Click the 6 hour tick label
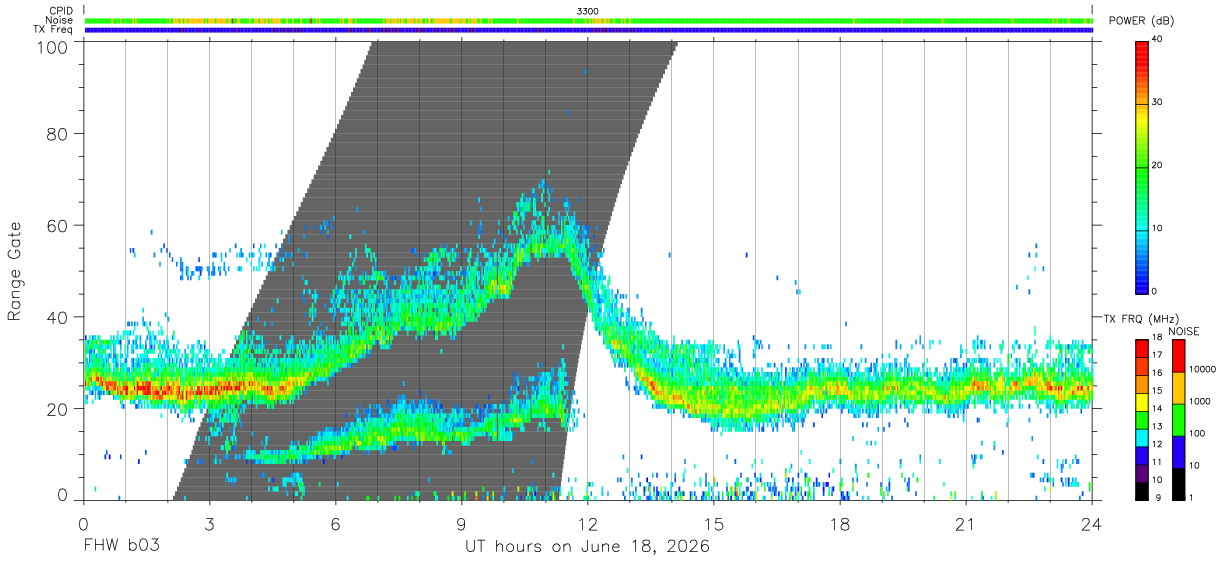 335,523
